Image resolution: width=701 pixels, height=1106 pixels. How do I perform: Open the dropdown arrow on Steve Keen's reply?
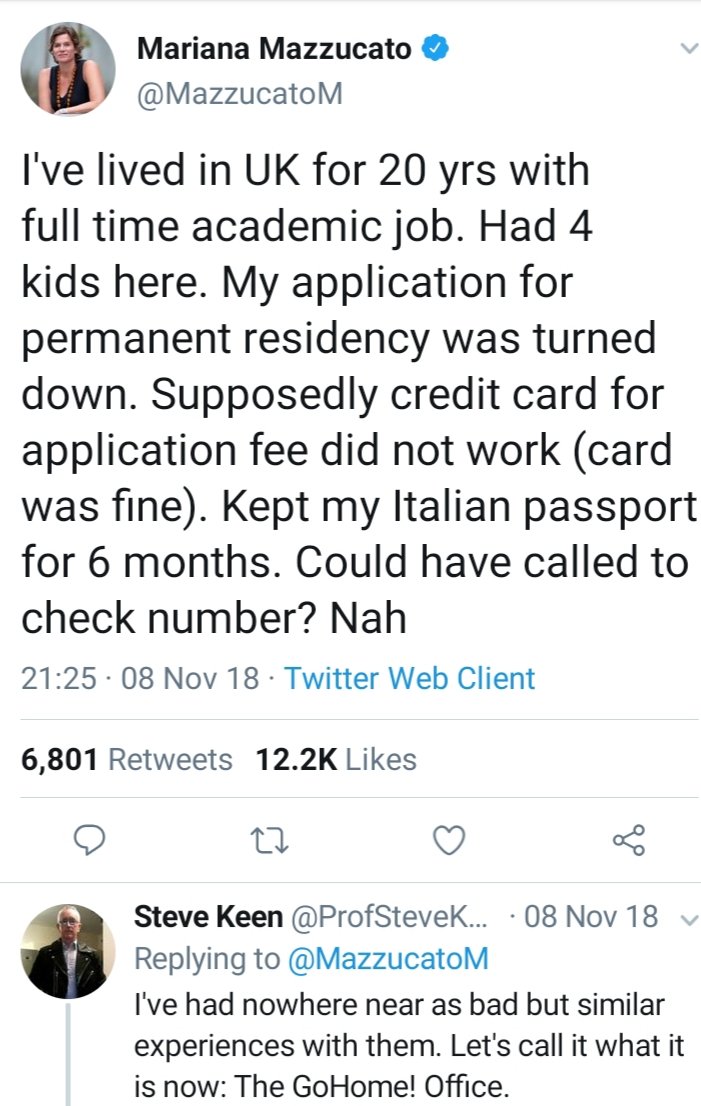(x=686, y=918)
